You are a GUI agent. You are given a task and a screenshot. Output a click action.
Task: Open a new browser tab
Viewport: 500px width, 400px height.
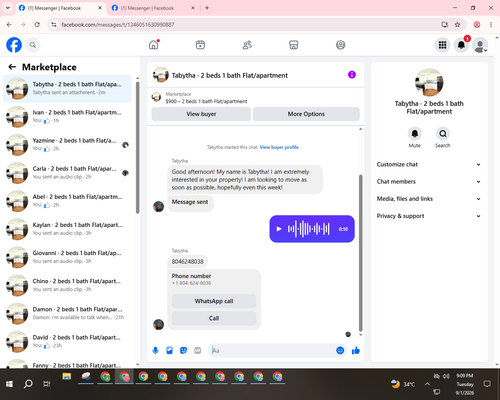(207, 8)
